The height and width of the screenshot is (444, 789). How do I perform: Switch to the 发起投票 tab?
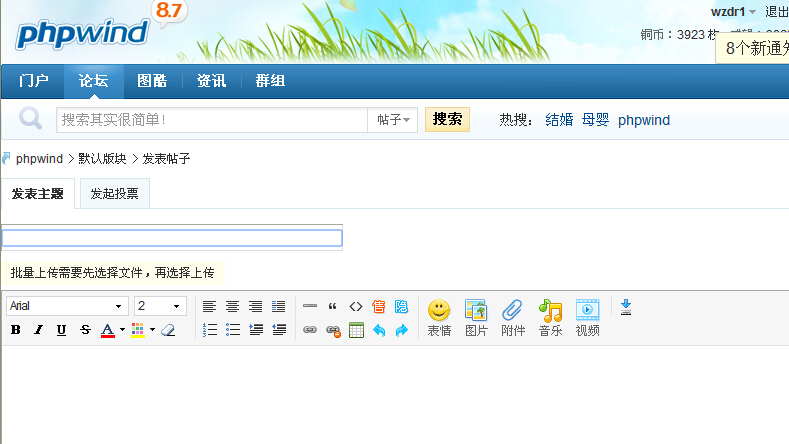pos(114,194)
